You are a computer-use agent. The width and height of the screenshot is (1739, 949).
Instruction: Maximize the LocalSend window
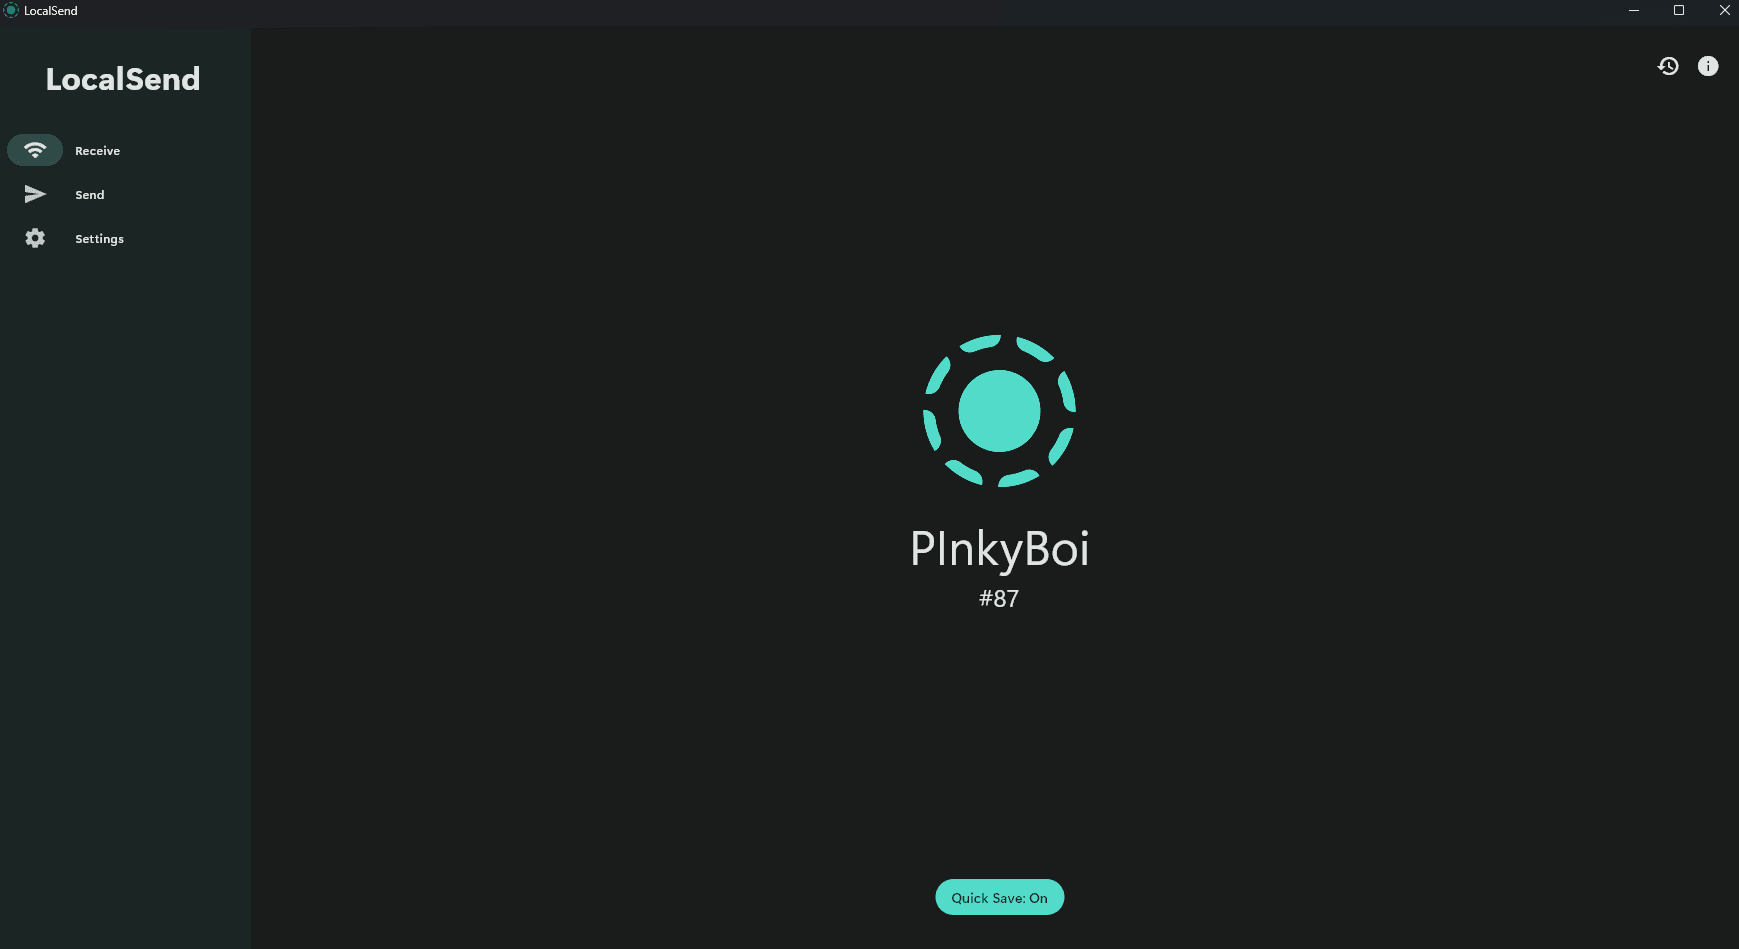1679,10
